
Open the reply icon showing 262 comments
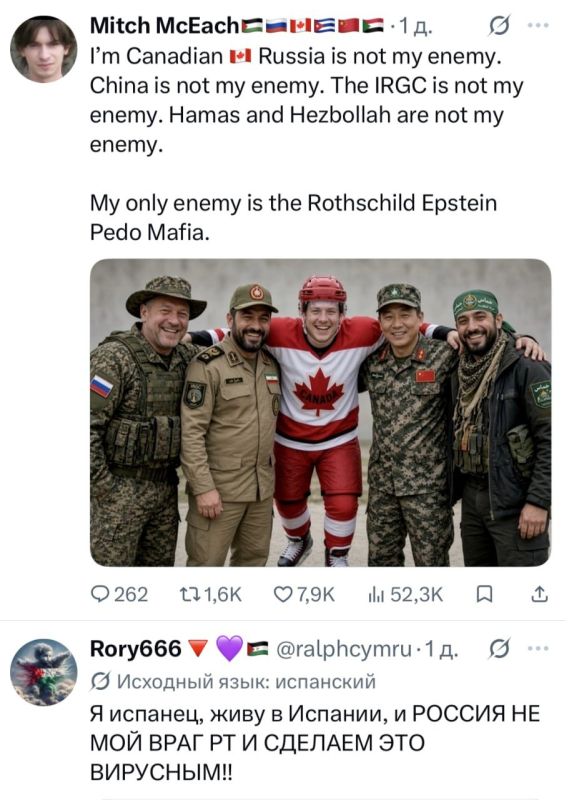click(x=119, y=594)
